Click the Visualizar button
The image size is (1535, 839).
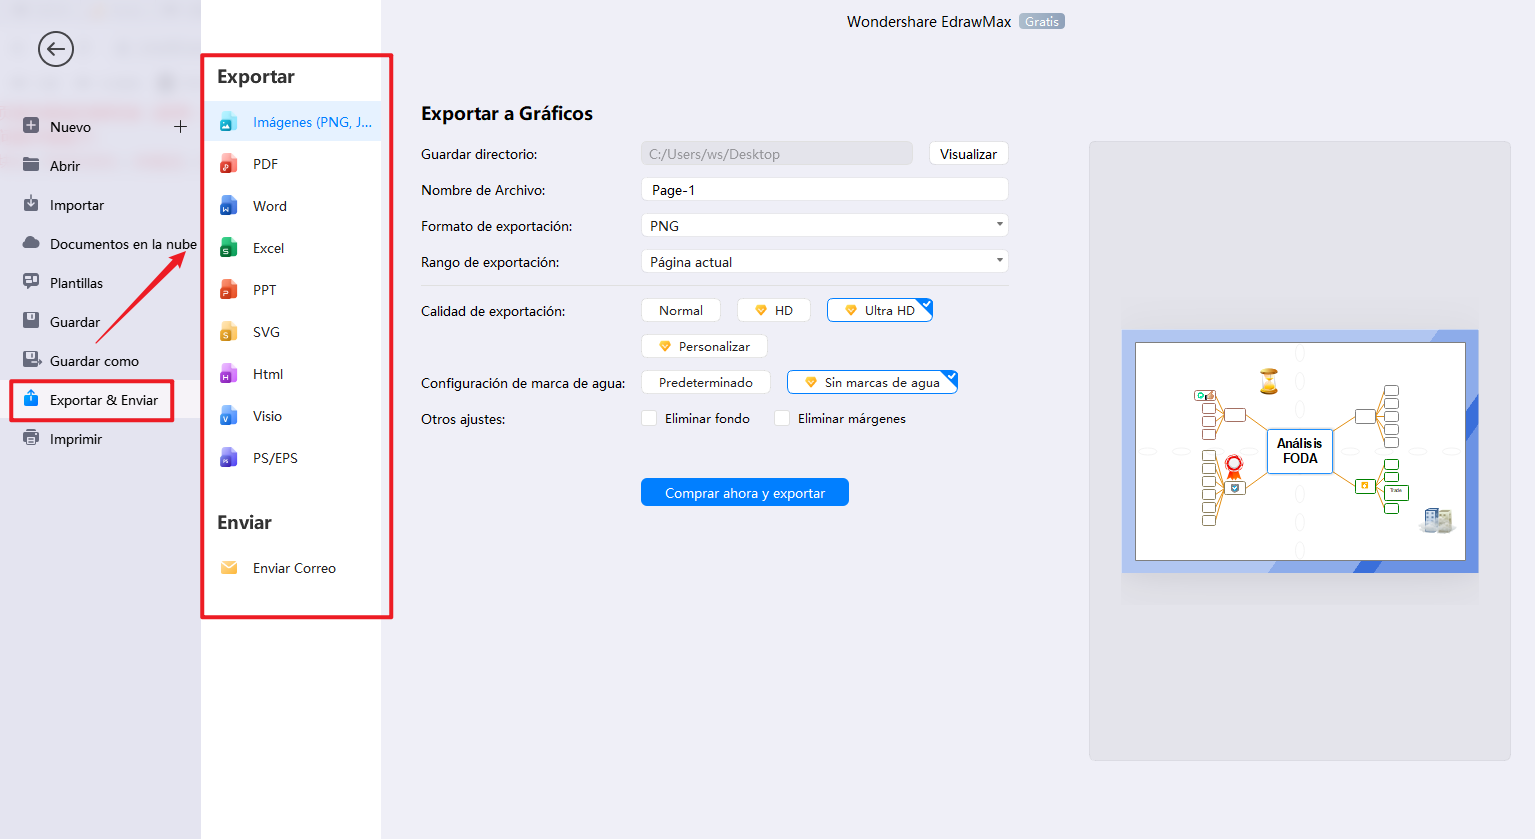click(x=967, y=153)
